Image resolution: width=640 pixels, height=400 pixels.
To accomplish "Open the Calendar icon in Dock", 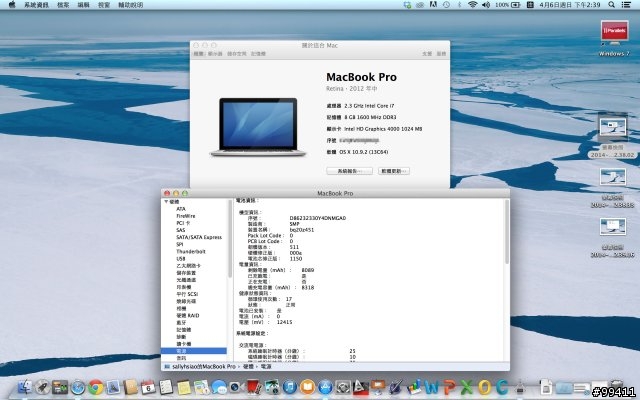I will (x=148, y=387).
